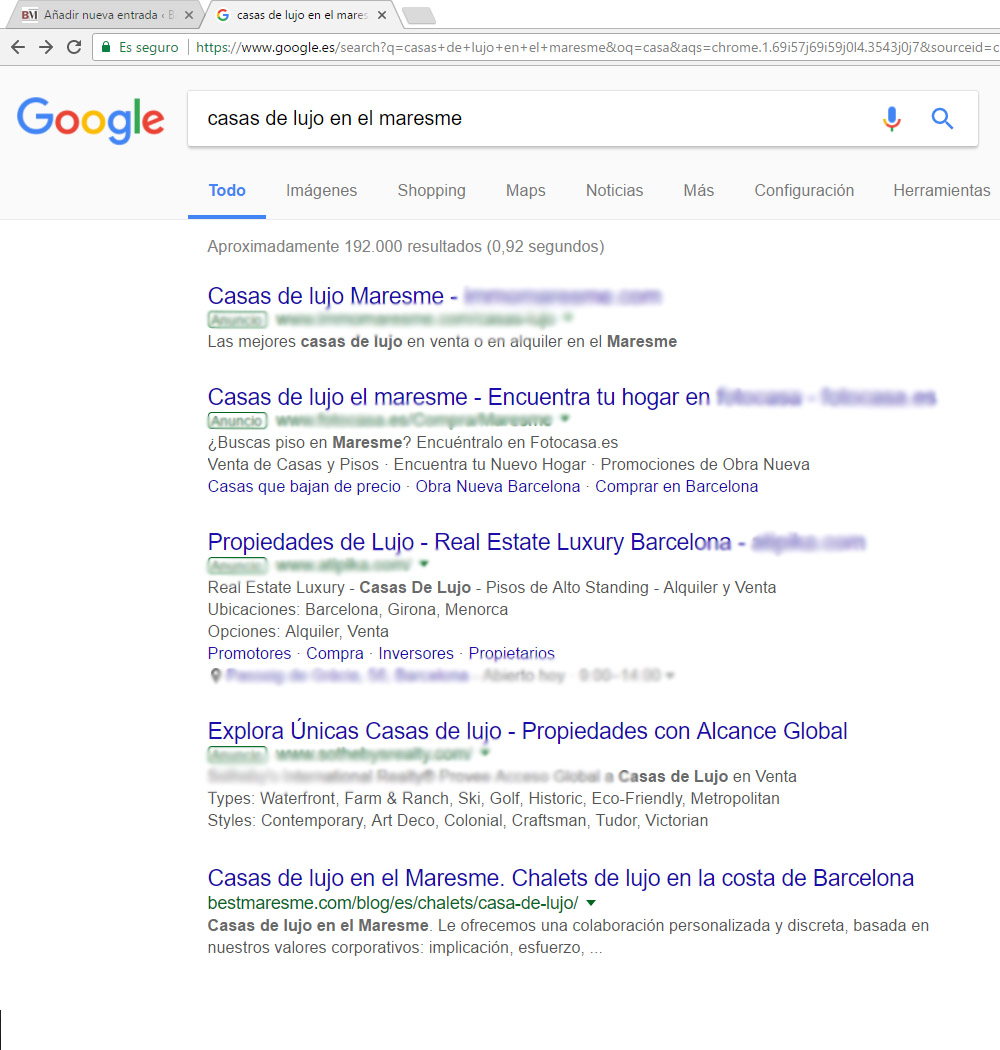
Task: Show Noticias results
Action: pos(614,190)
